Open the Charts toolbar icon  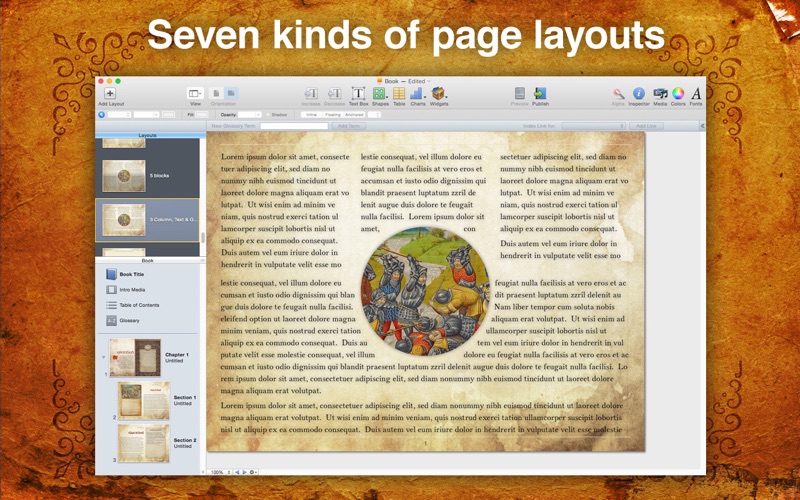point(417,93)
